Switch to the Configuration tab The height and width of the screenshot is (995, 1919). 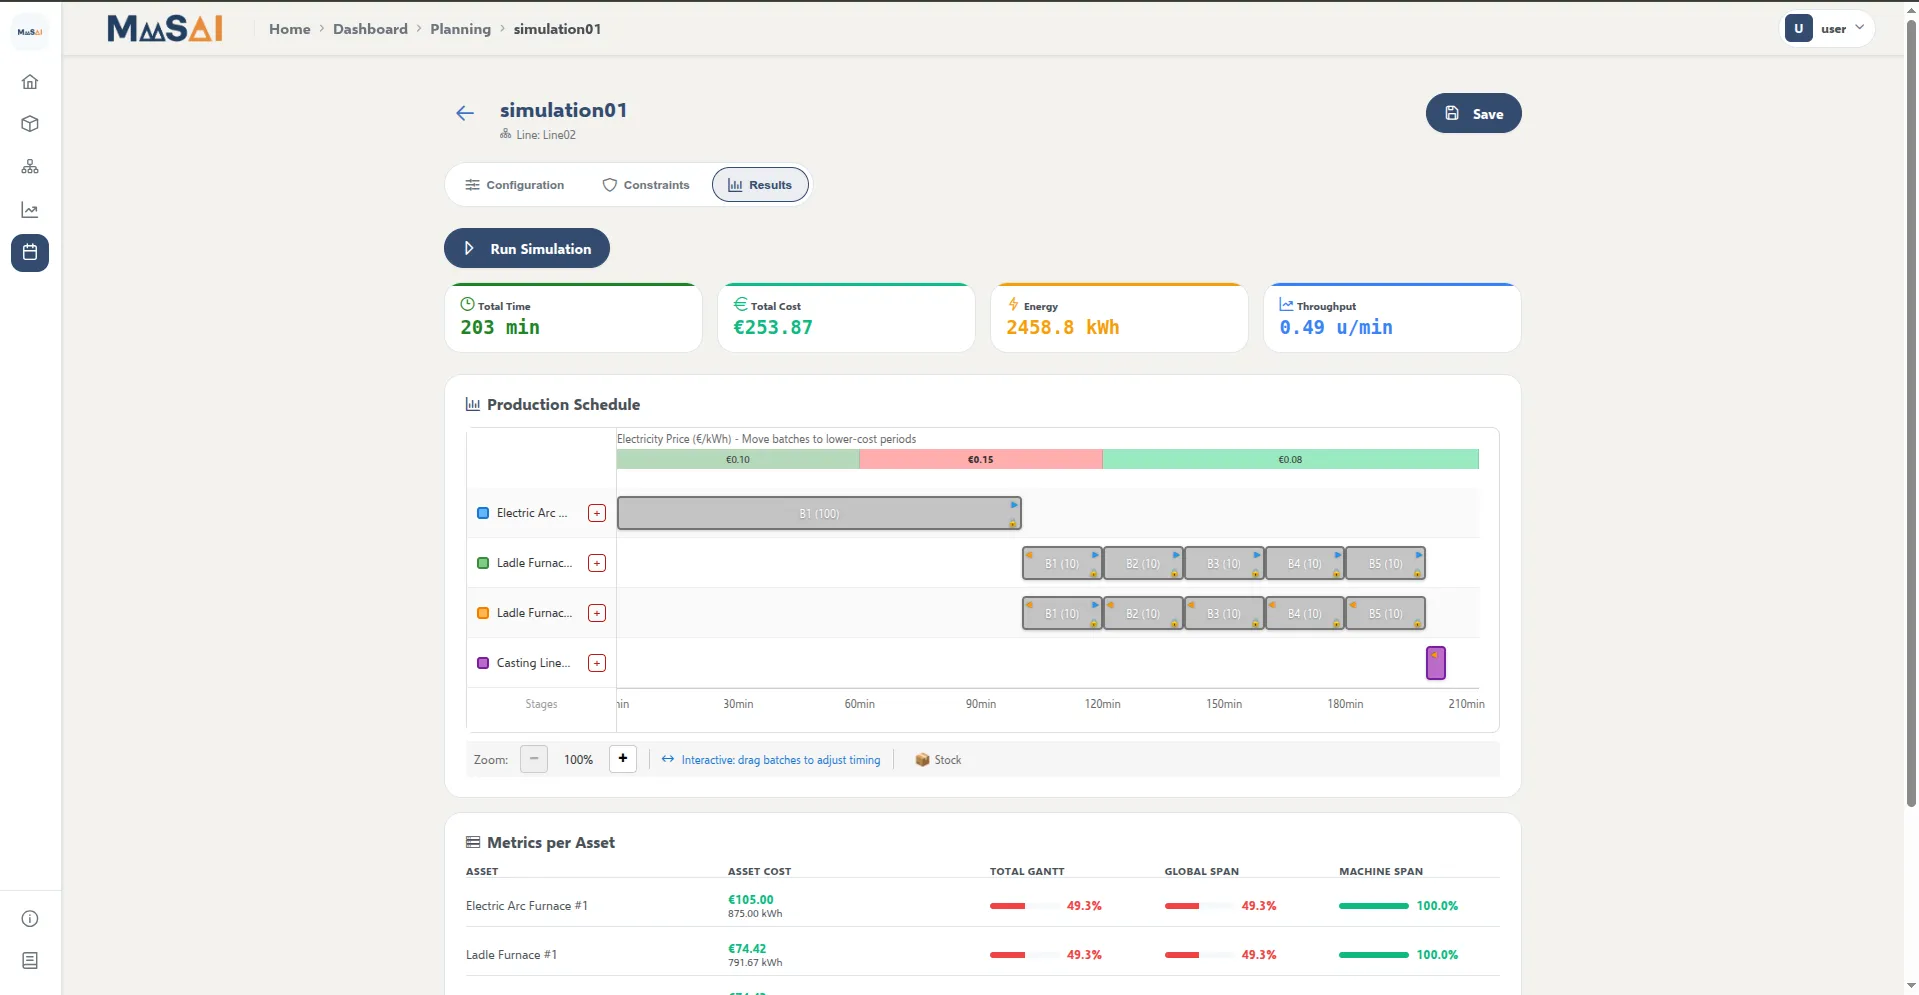click(x=515, y=185)
